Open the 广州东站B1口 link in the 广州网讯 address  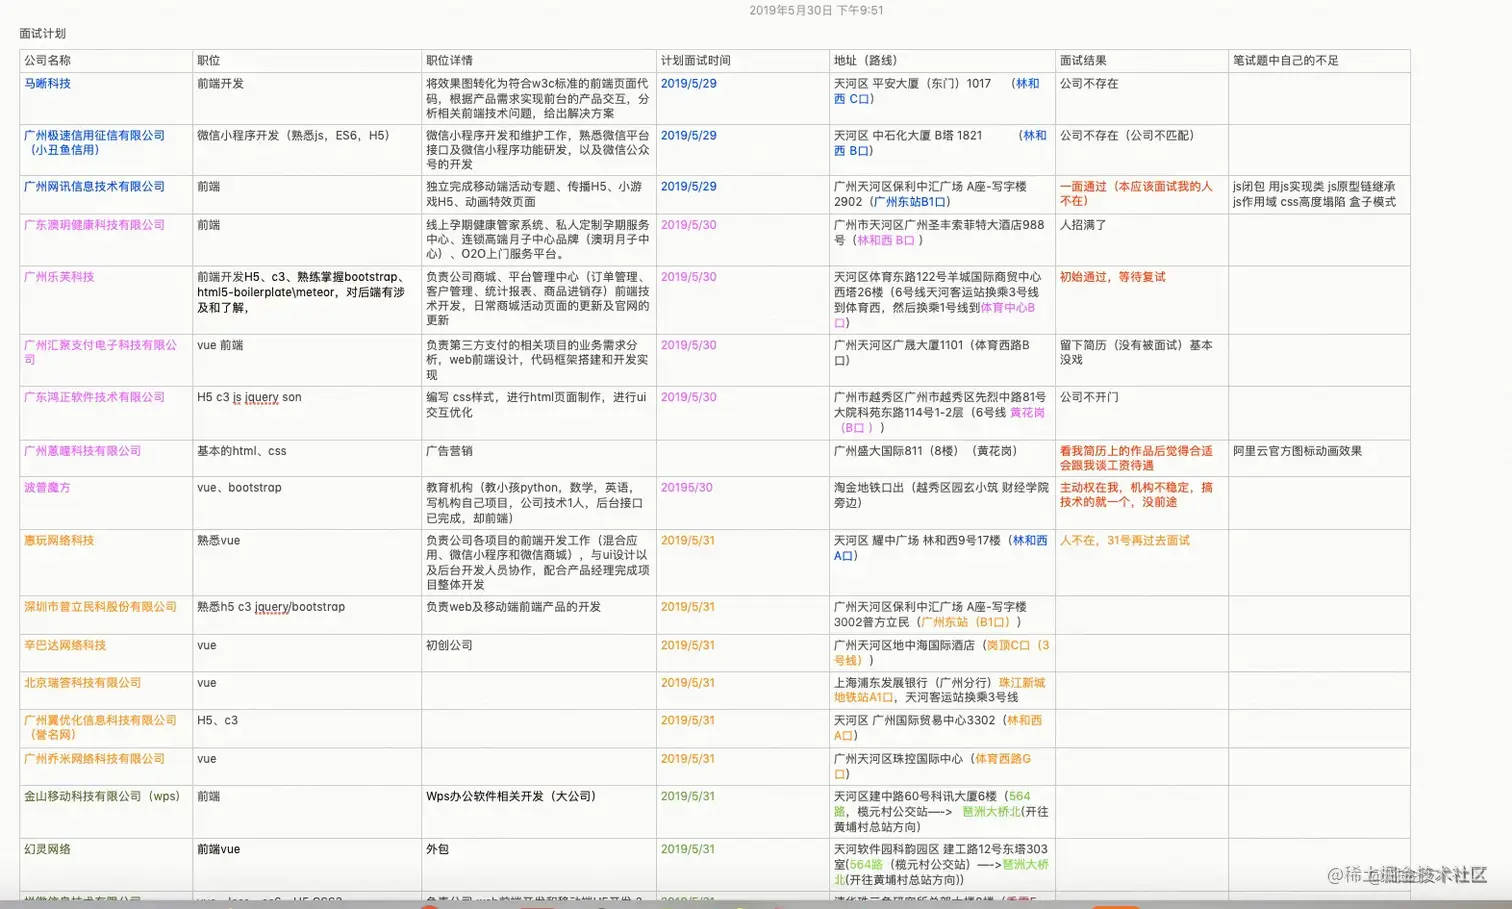point(908,202)
